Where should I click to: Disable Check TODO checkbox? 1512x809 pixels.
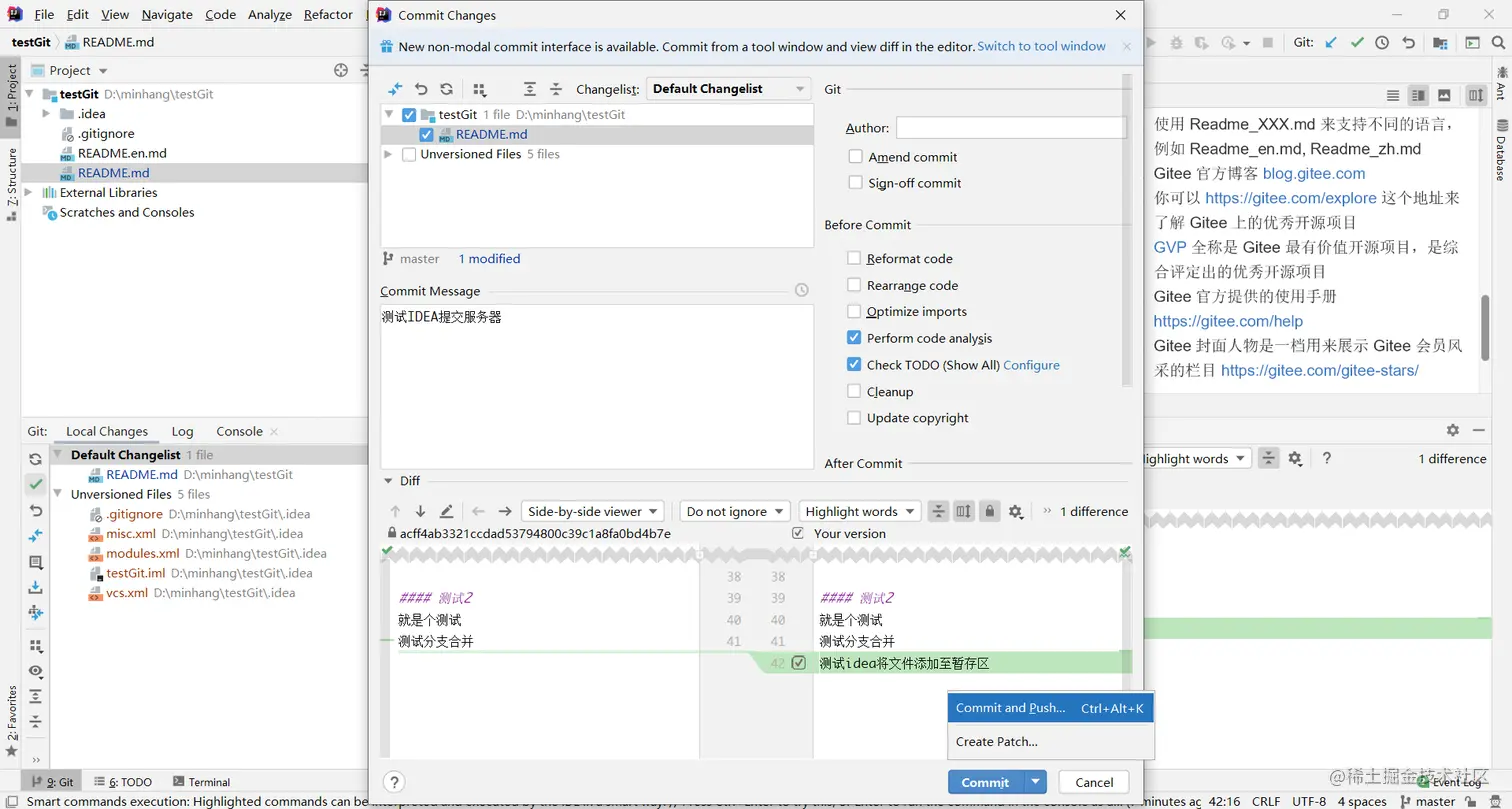coord(854,365)
